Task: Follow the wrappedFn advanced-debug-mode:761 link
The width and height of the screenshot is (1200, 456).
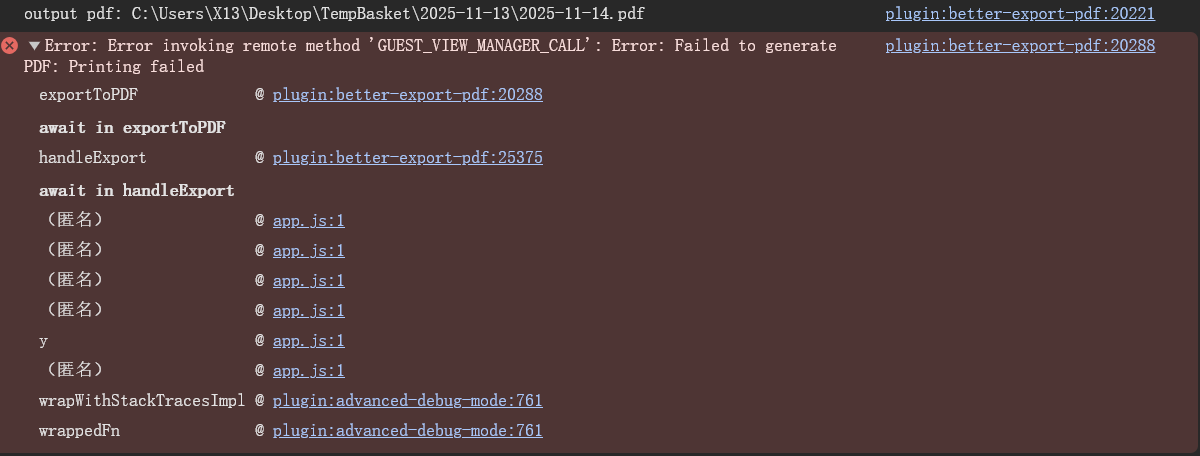Action: [x=407, y=431]
